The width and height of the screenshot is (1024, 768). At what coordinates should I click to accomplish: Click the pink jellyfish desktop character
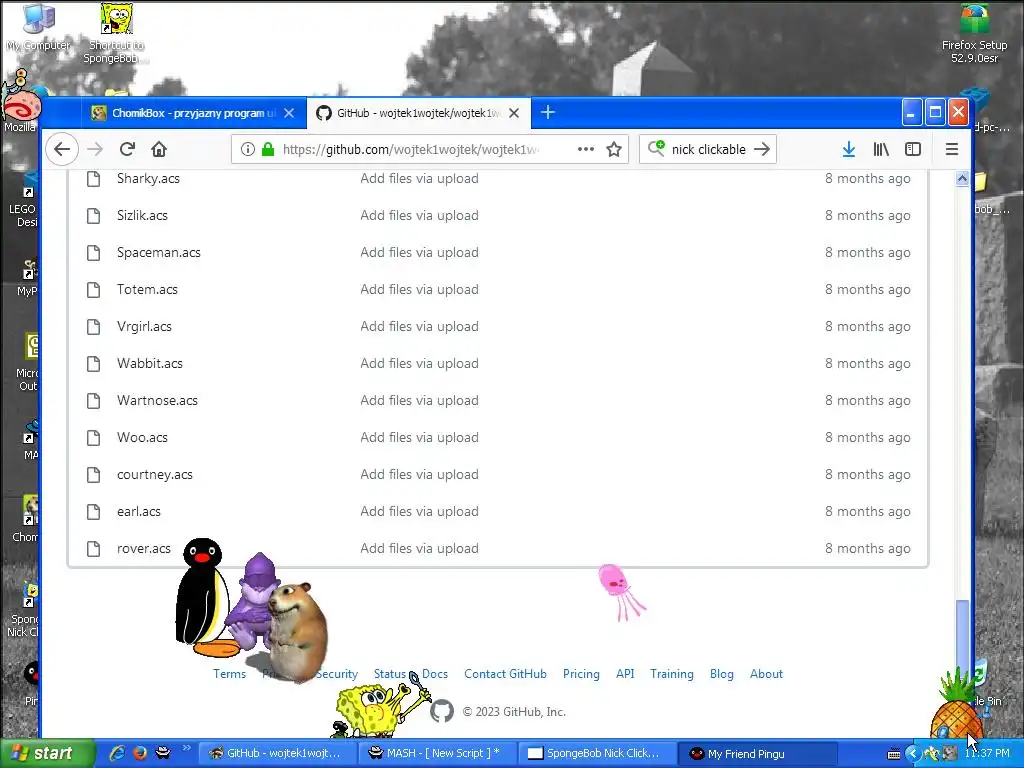click(x=620, y=592)
